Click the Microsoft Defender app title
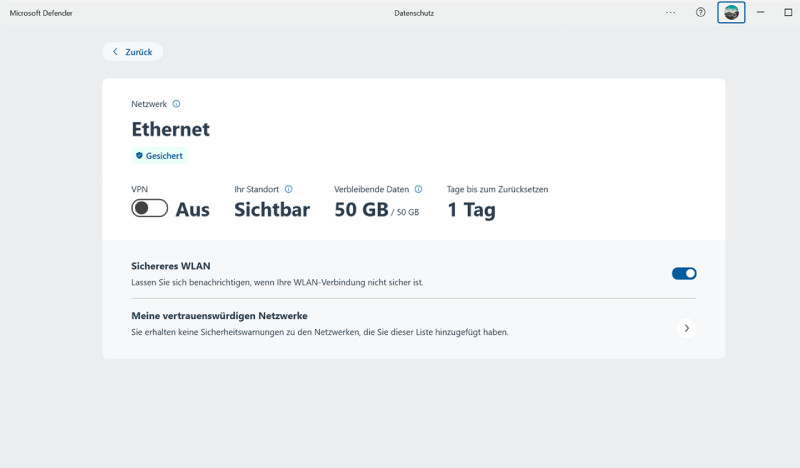 (41, 13)
